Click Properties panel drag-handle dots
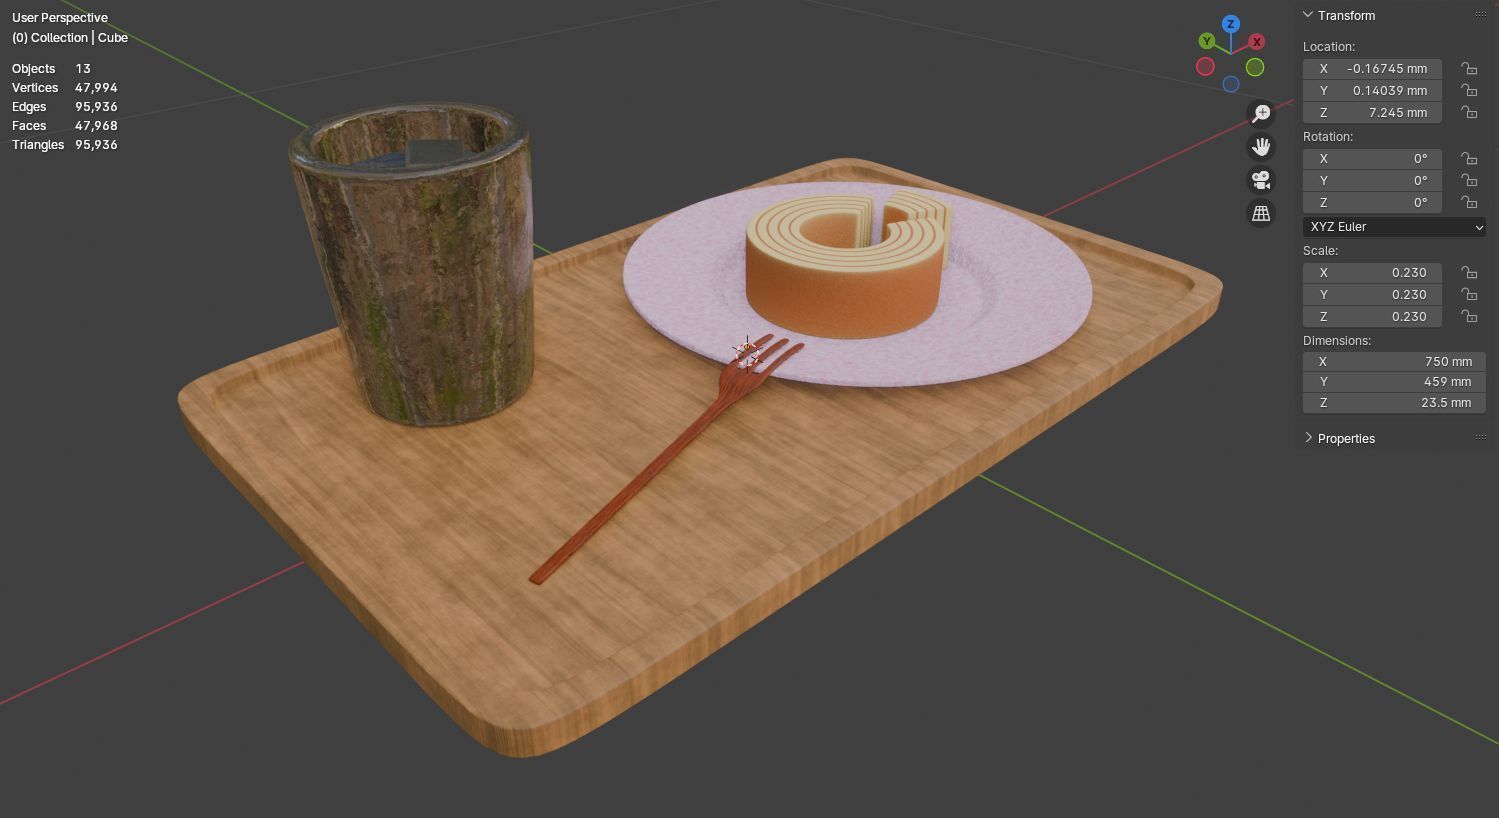The width and height of the screenshot is (1499, 818). tap(1481, 438)
